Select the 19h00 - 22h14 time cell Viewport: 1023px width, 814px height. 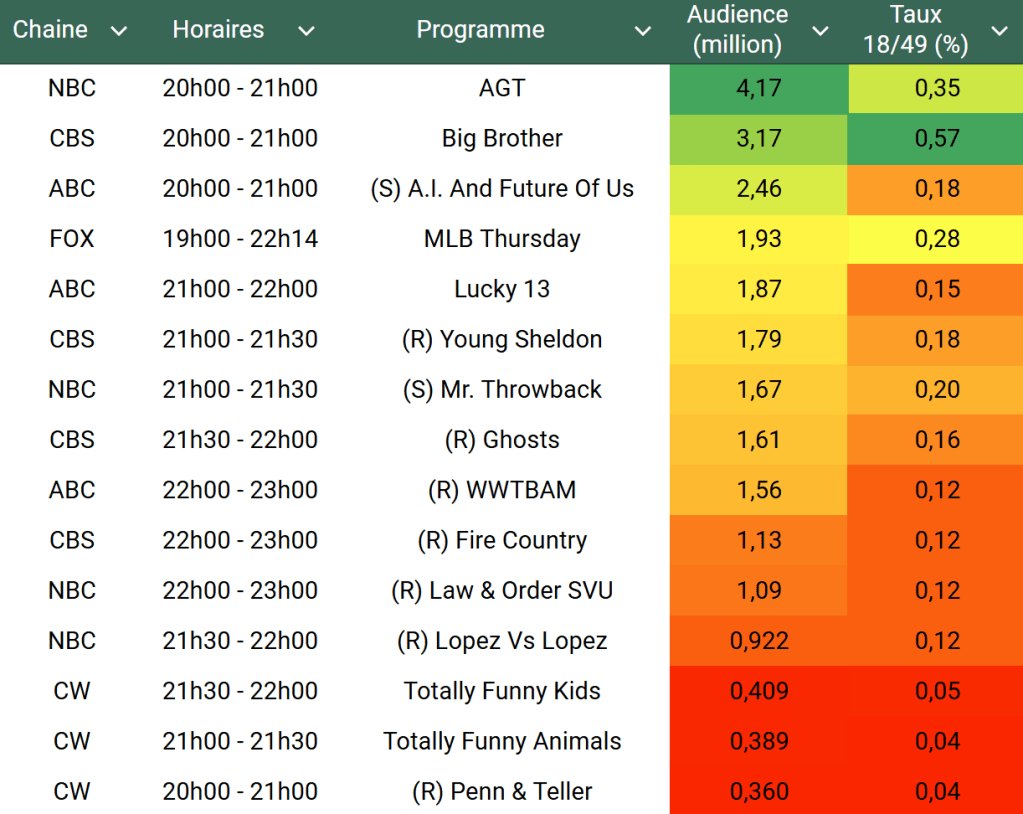240,239
